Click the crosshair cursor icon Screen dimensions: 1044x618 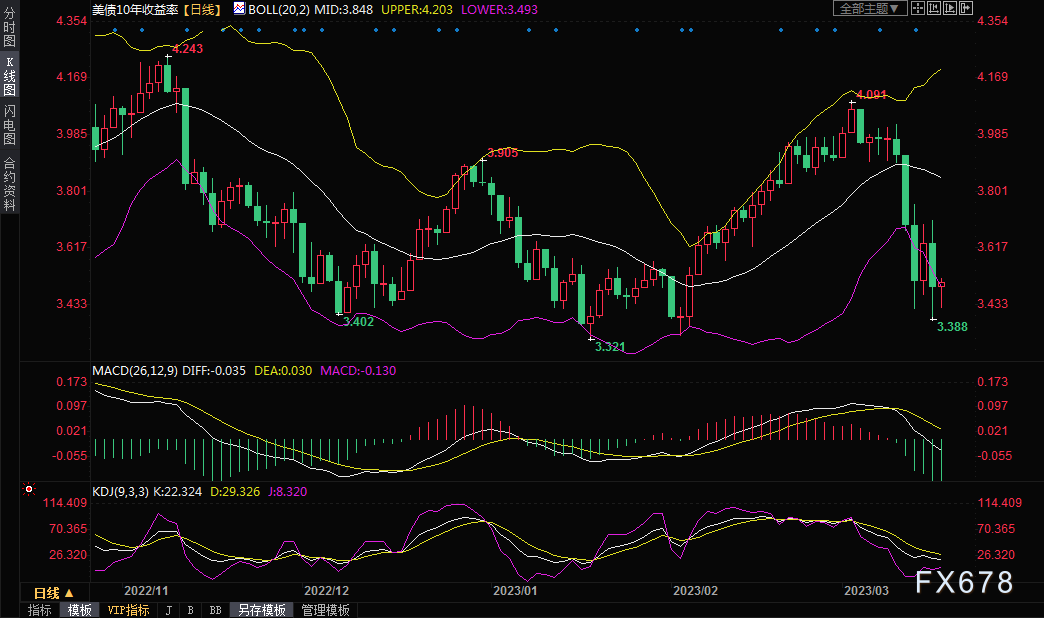pos(918,8)
